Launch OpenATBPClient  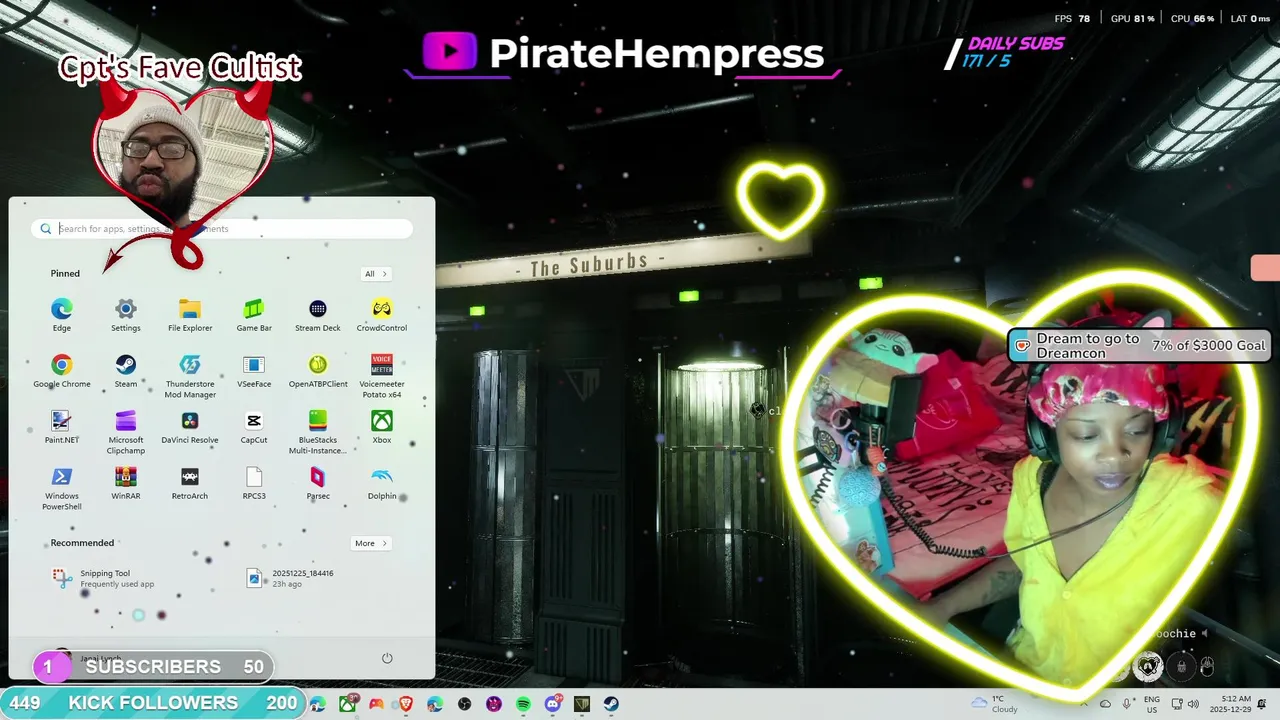(x=318, y=371)
